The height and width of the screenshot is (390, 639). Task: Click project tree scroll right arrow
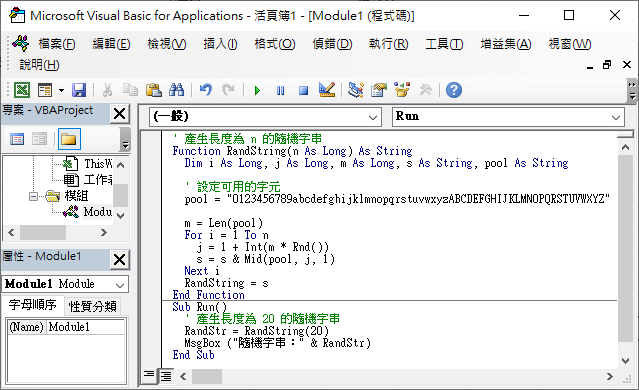pyautogui.click(x=104, y=232)
